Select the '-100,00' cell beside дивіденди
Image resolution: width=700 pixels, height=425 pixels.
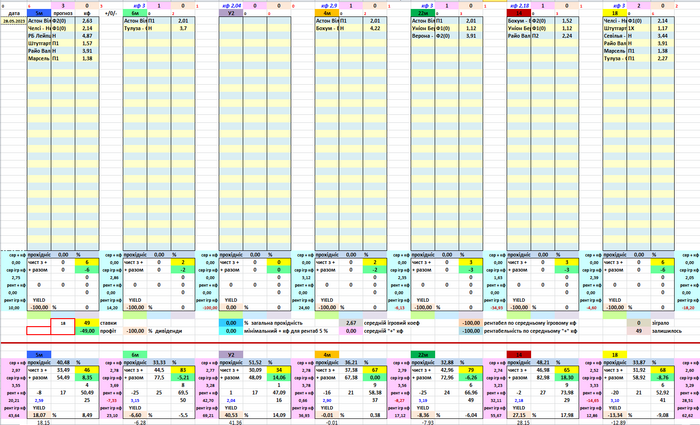coord(135,331)
